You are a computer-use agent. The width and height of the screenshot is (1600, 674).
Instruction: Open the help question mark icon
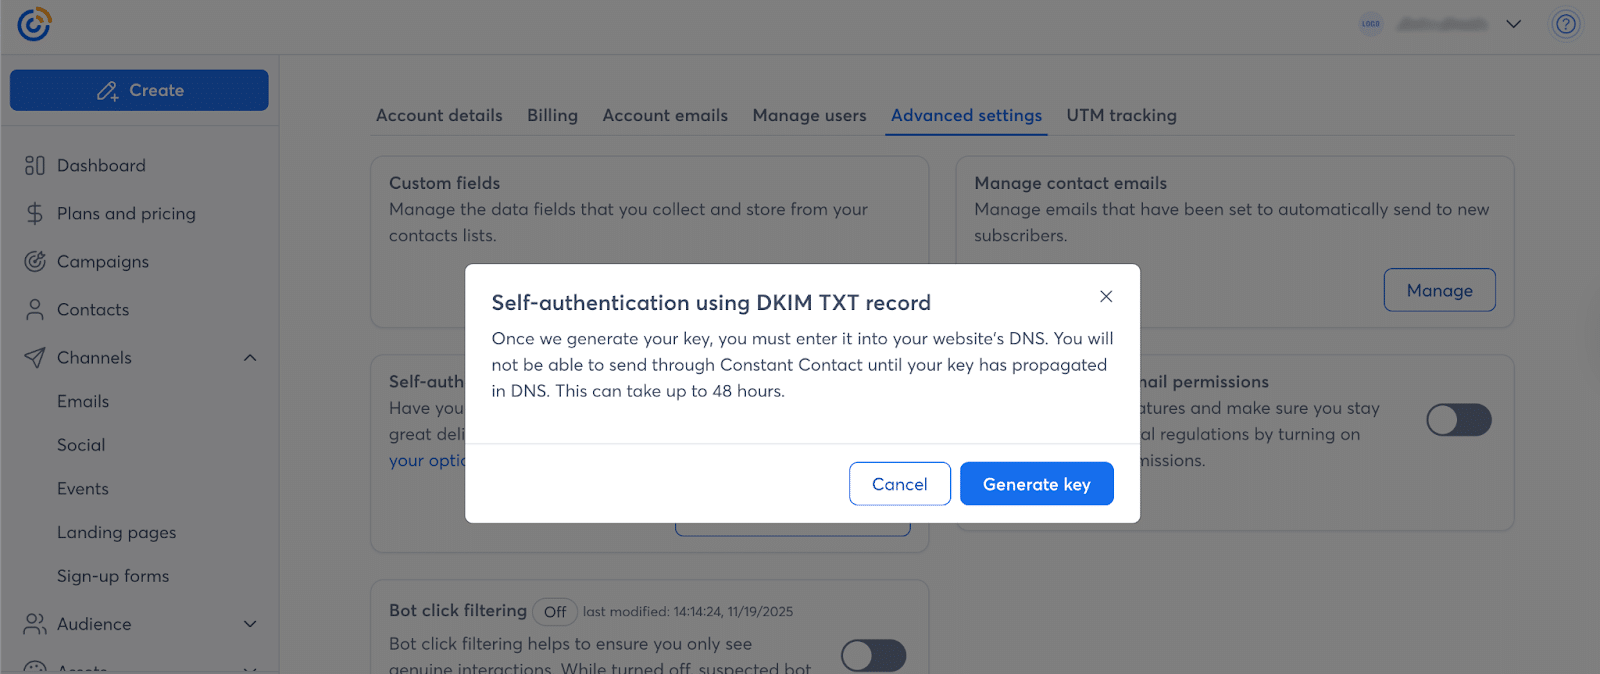coord(1566,24)
